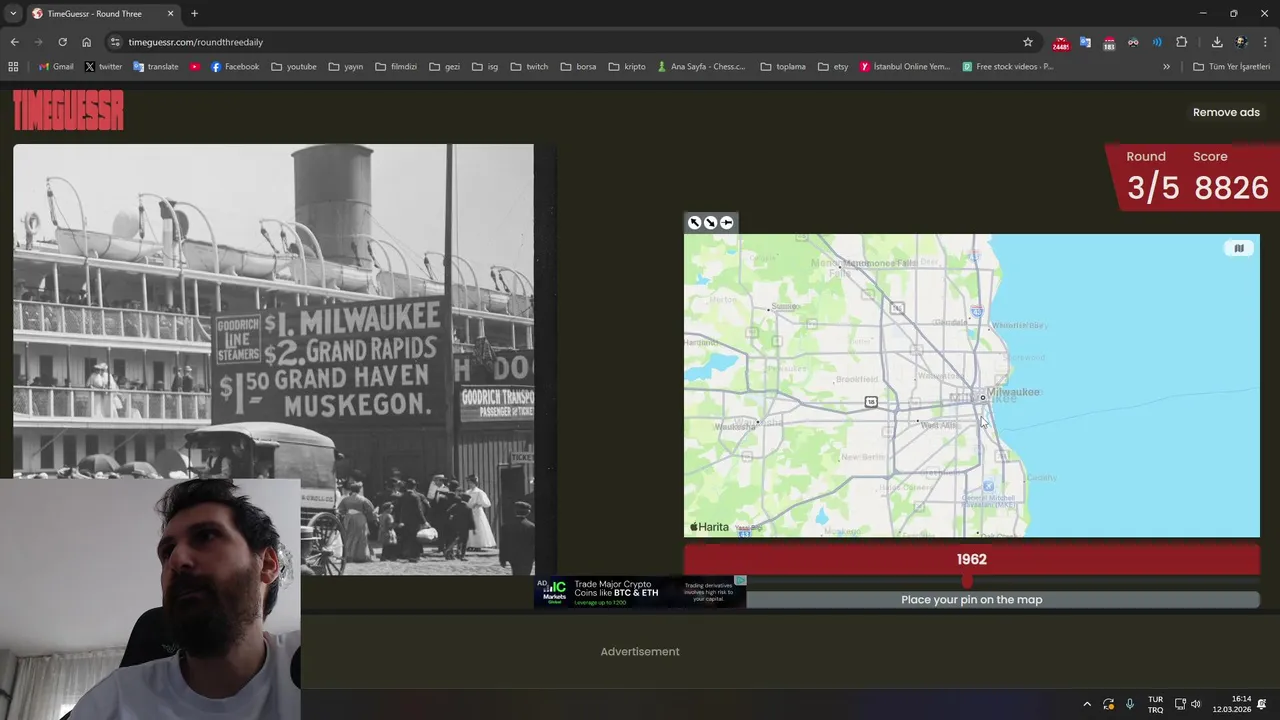Reload the TimeGuessr page
Viewport: 1280px width, 720px height.
62,42
